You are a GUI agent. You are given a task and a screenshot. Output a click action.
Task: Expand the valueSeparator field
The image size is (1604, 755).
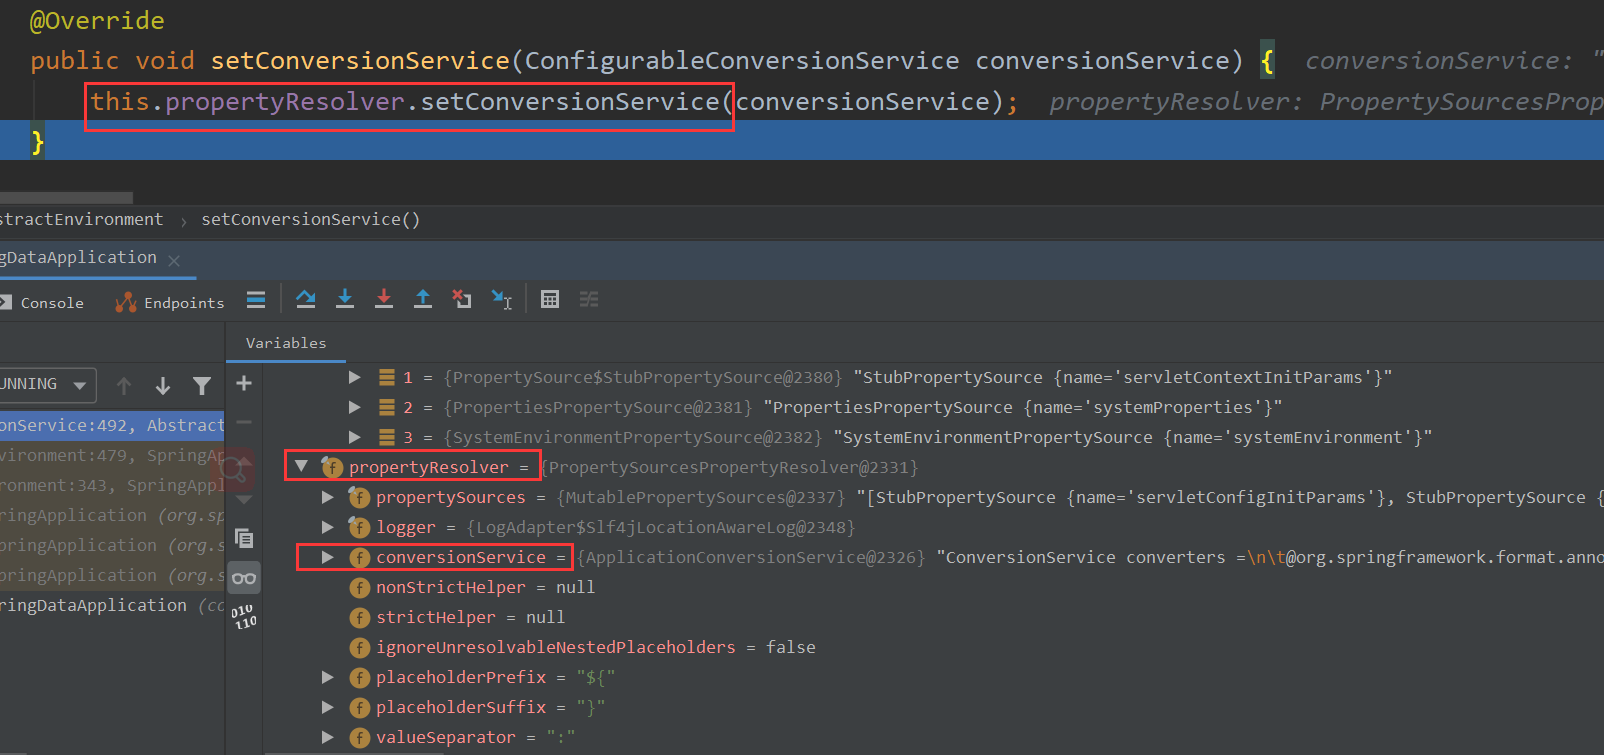[327, 737]
